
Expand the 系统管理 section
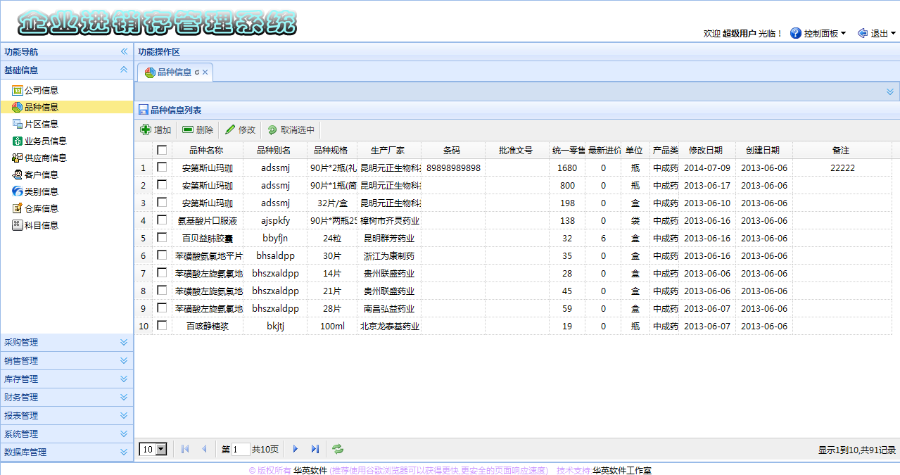pos(124,434)
